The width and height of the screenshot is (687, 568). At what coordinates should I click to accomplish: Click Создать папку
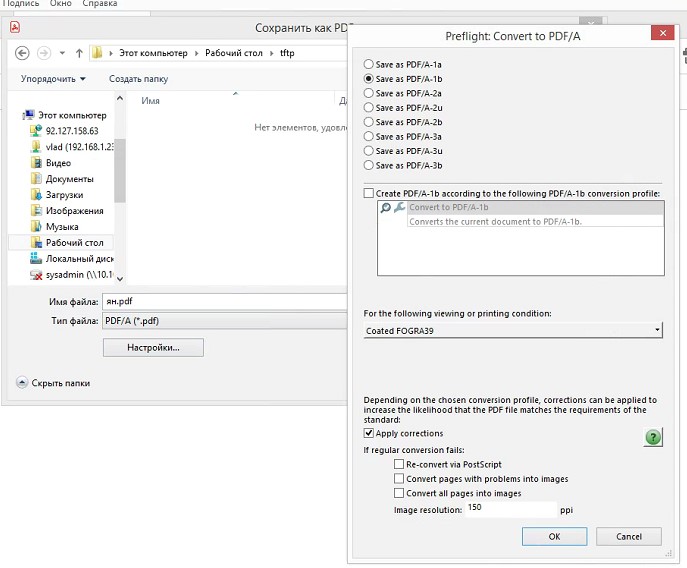coord(138,79)
